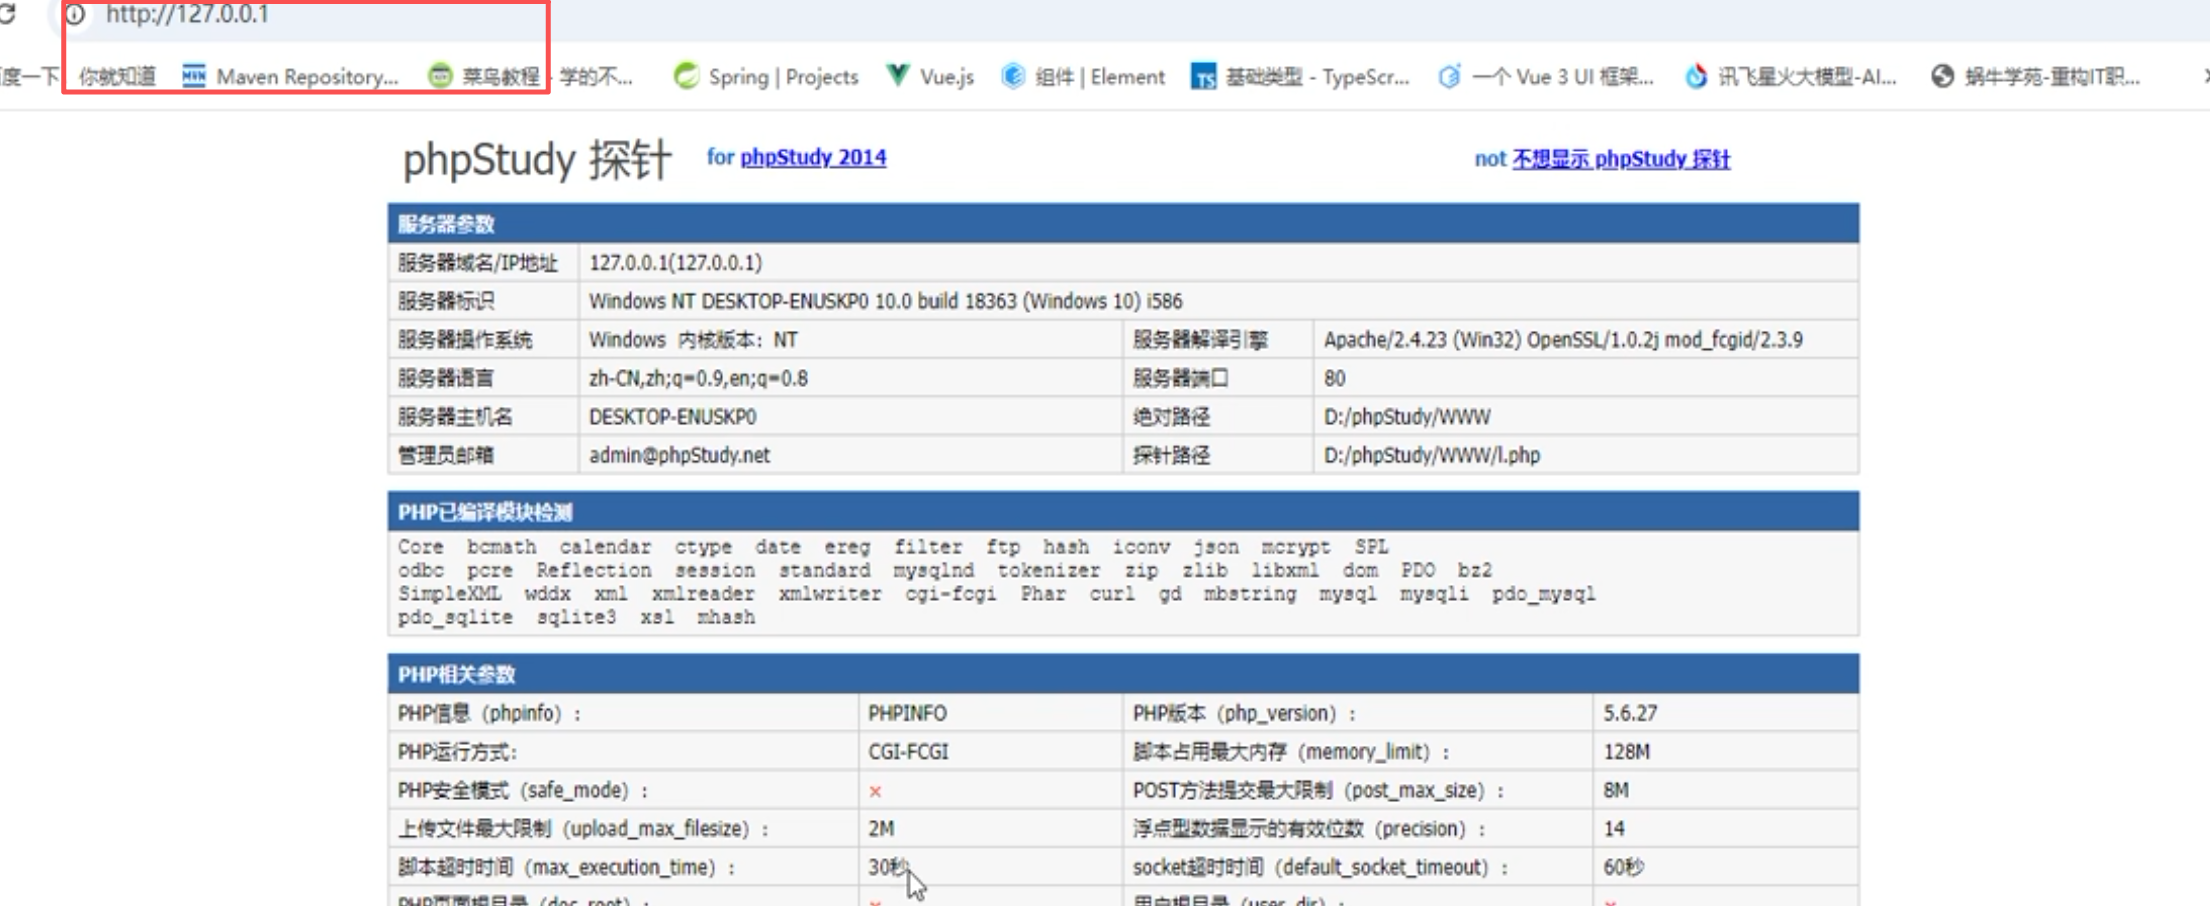Click the address bar URL http://127.0.0.1
2210x906 pixels.
187,14
